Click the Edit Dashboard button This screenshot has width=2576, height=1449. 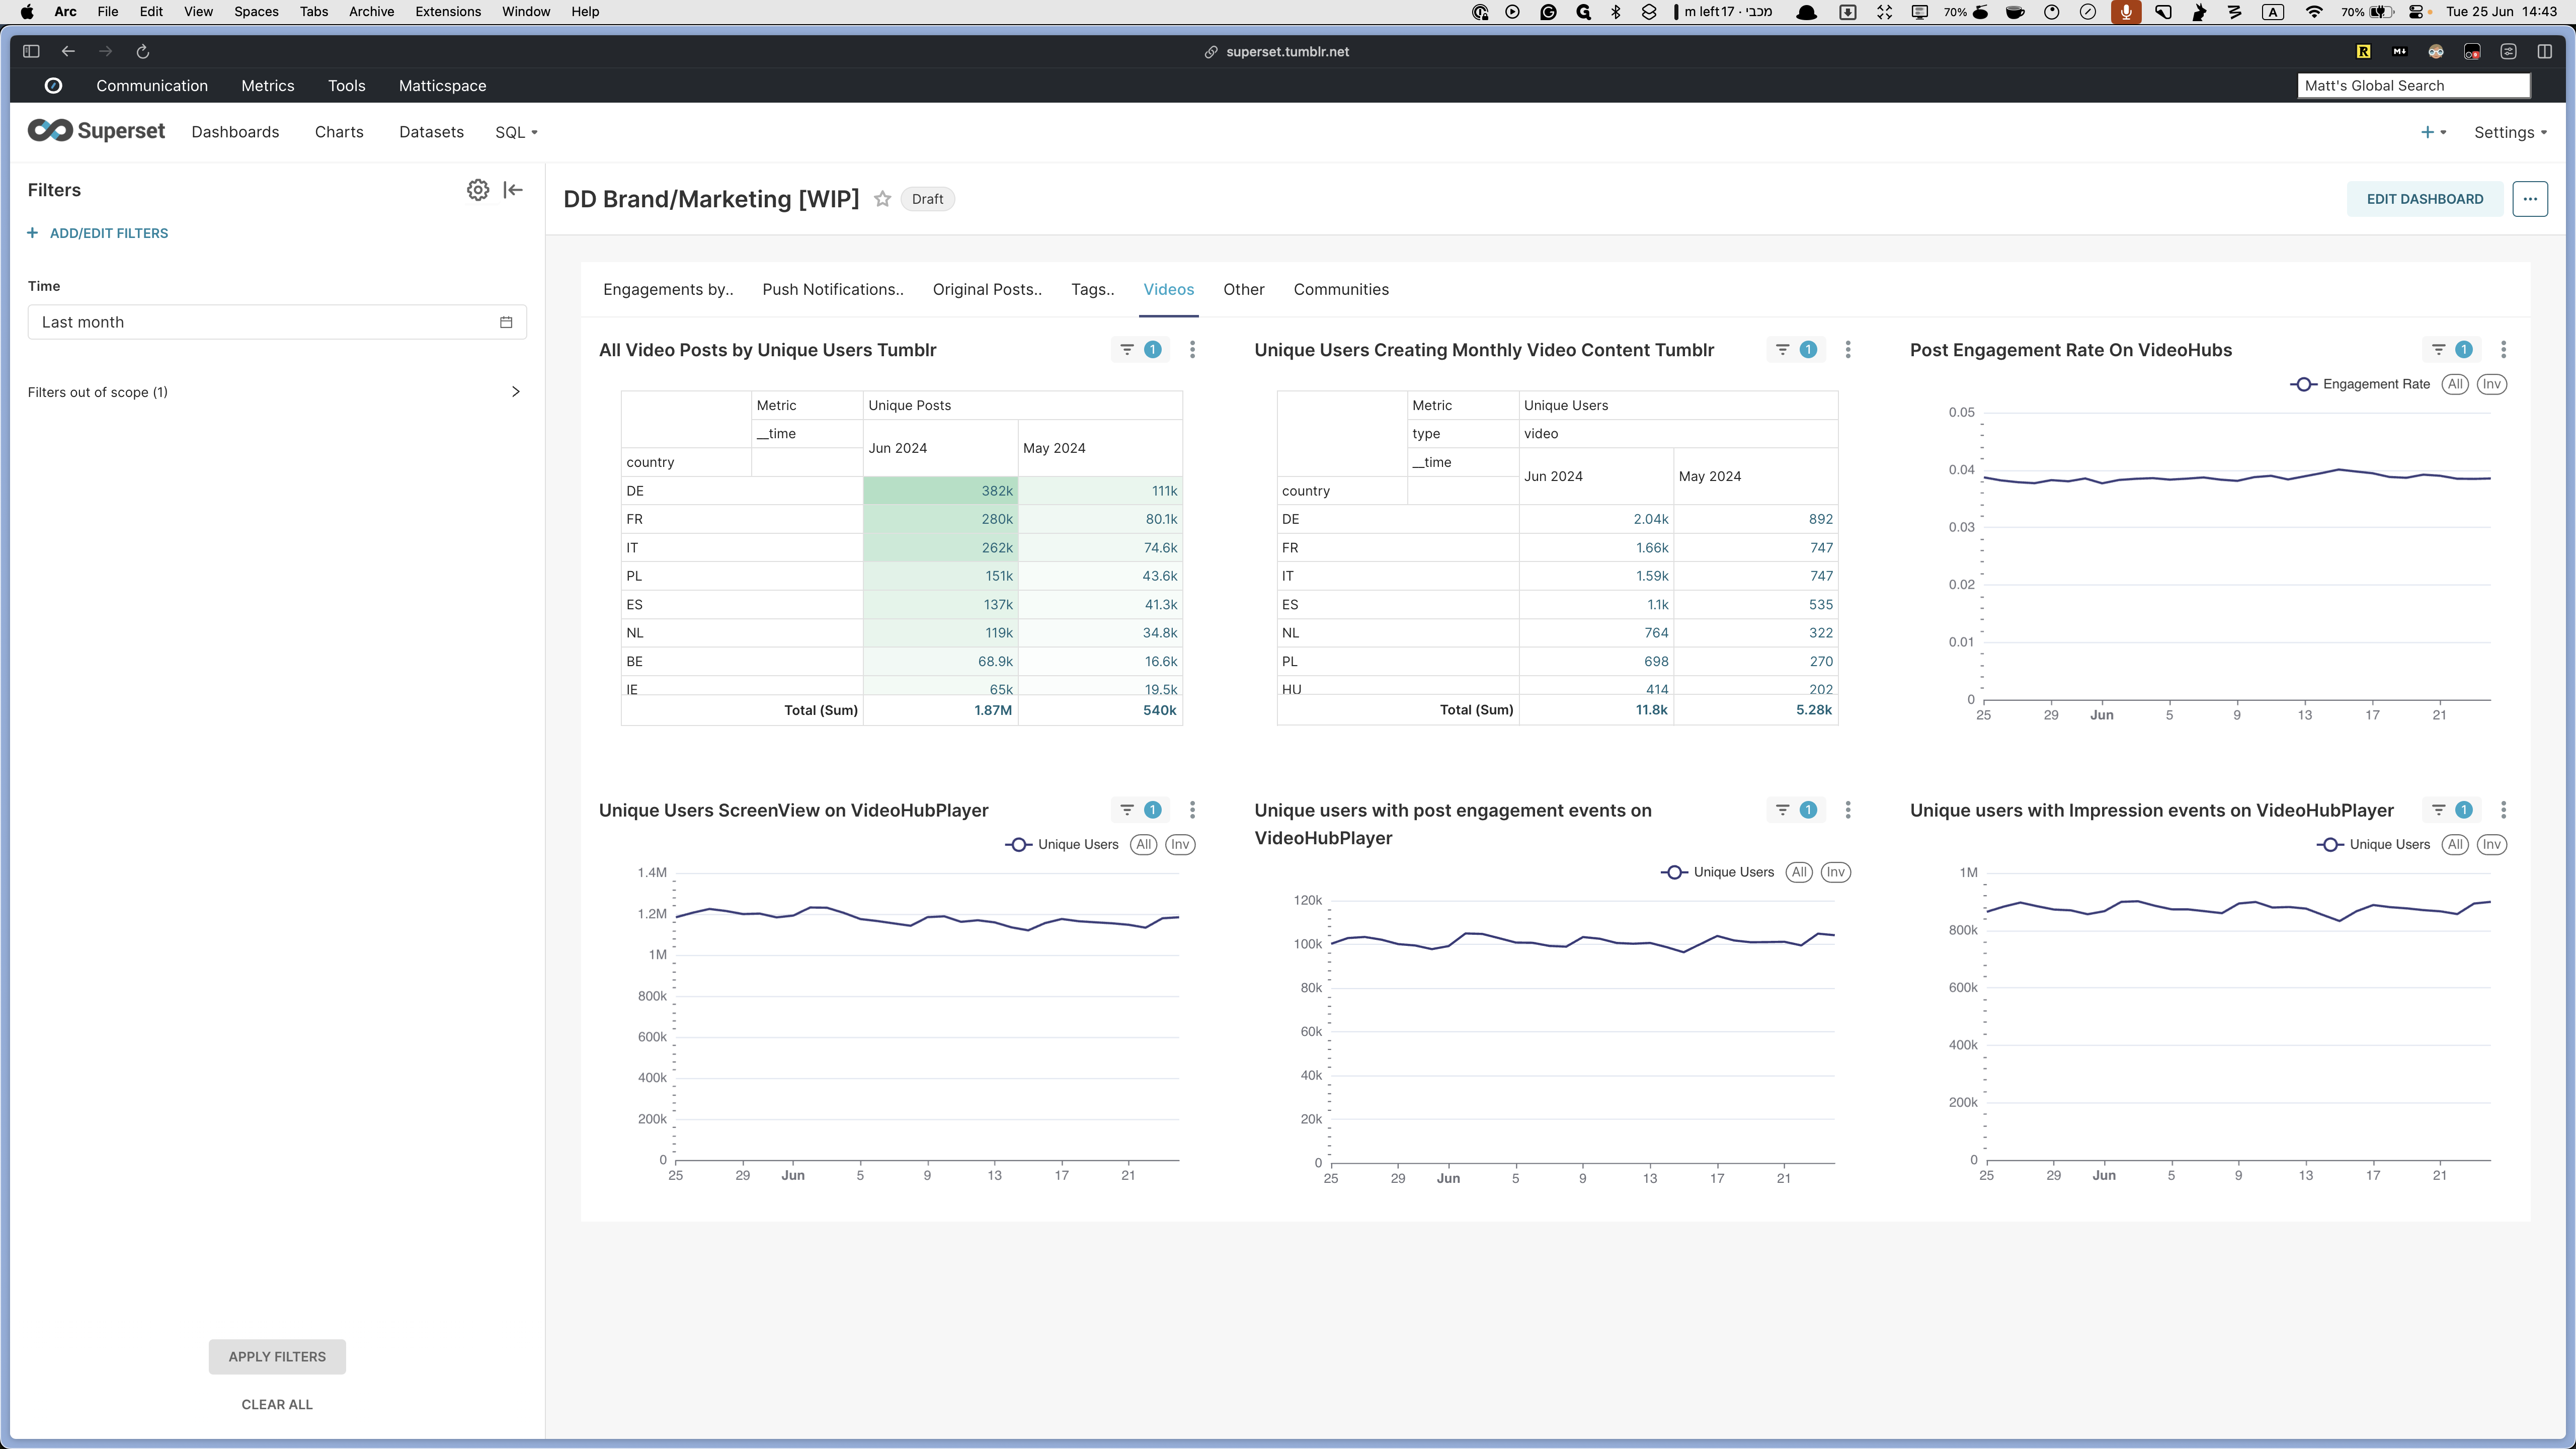[x=2424, y=199]
